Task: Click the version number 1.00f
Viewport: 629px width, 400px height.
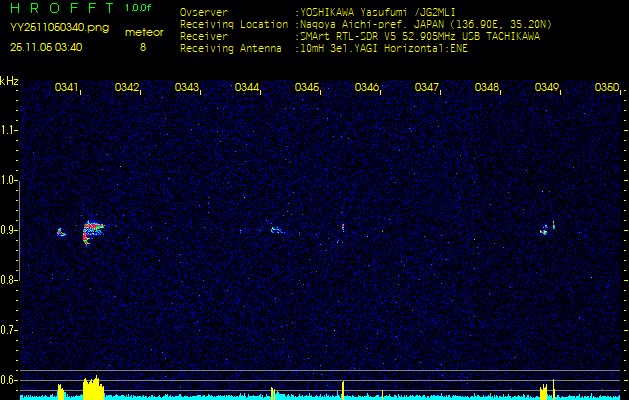Action: 138,8
